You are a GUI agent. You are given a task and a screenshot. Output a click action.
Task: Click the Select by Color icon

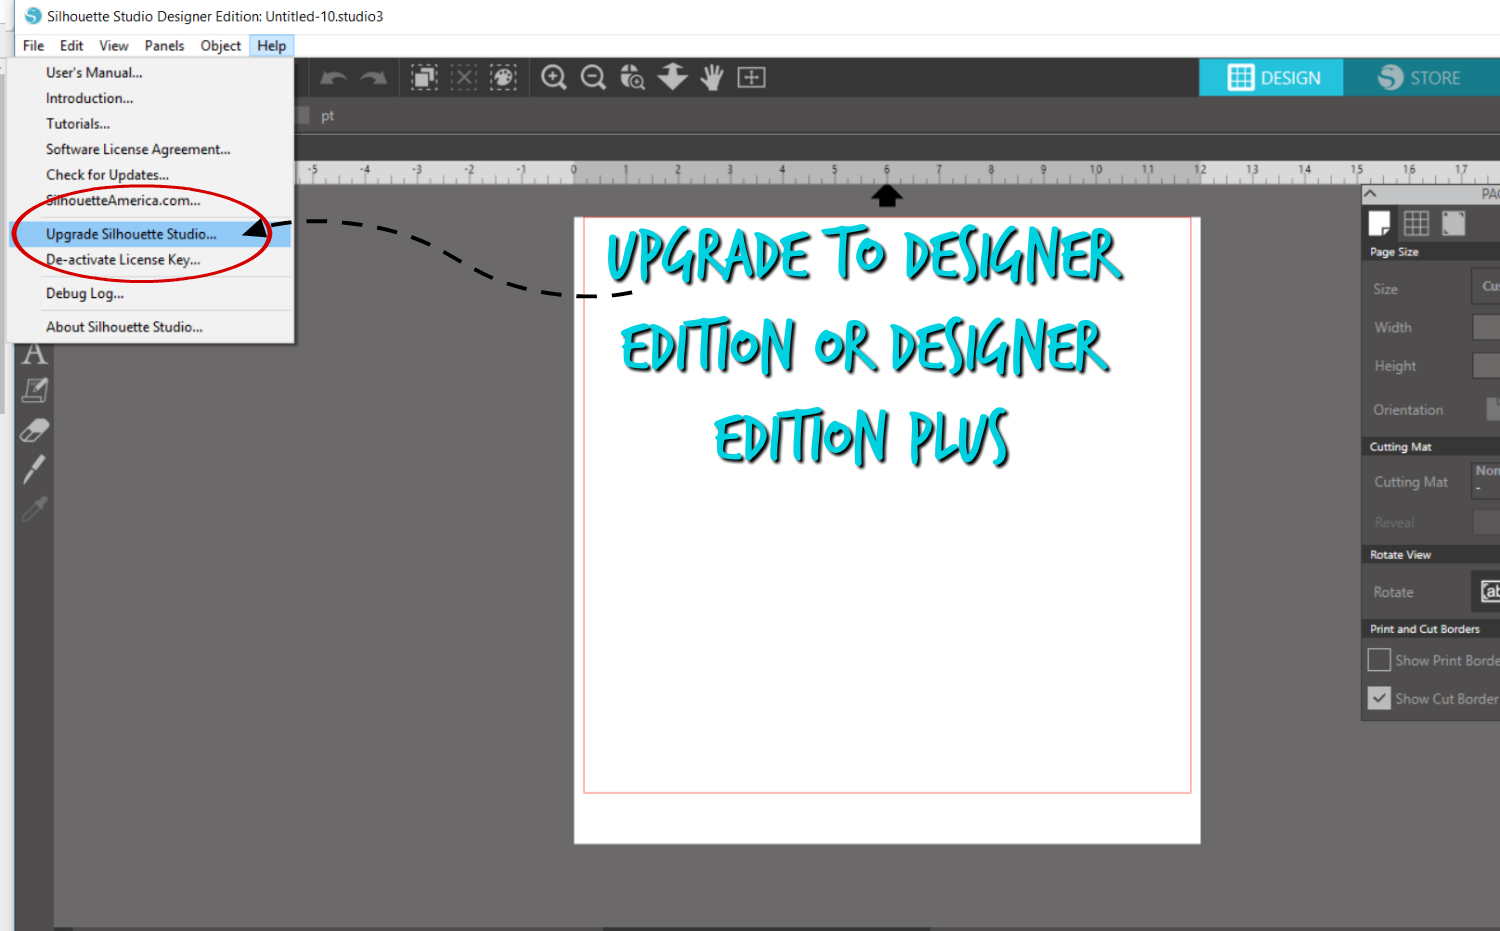coord(503,77)
